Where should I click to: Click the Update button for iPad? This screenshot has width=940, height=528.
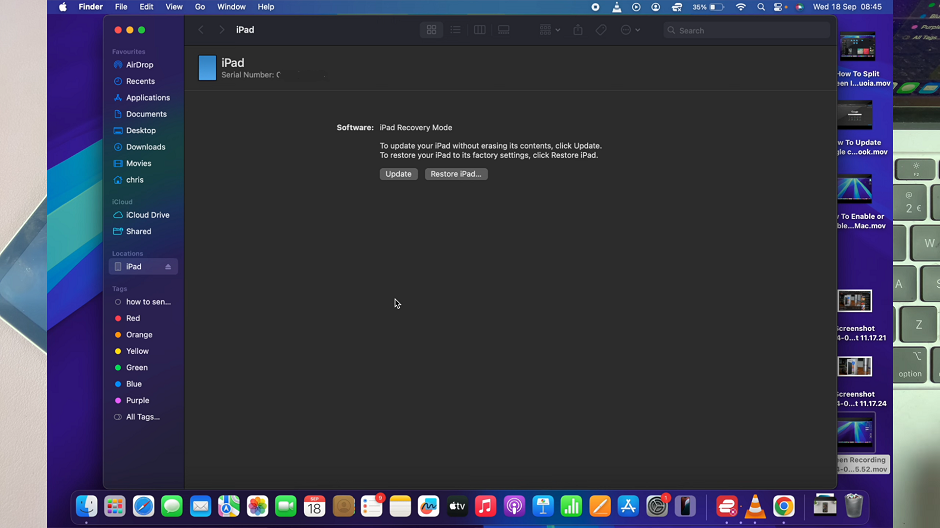[x=398, y=174]
